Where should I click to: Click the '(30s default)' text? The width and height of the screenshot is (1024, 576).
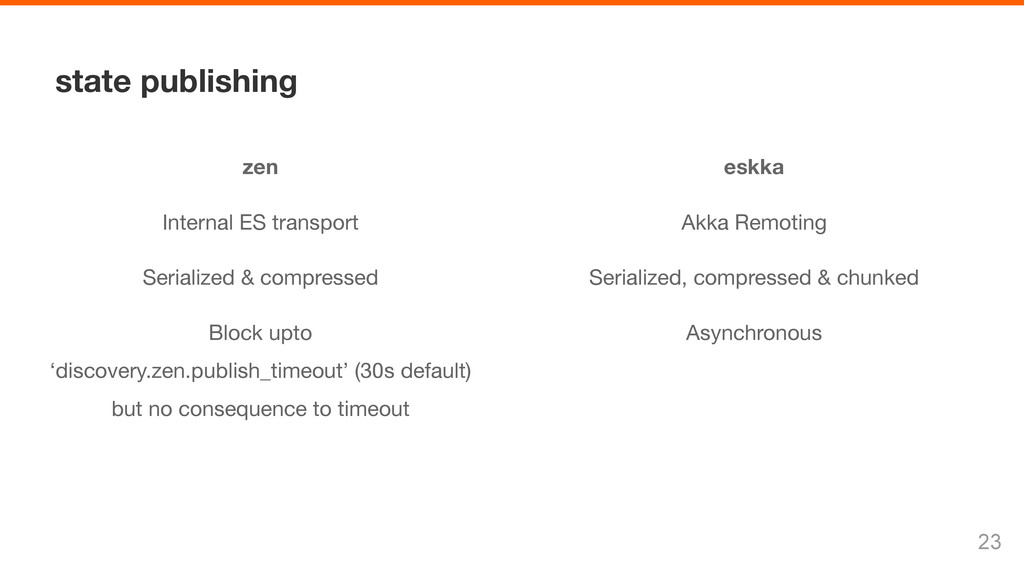[x=413, y=371]
